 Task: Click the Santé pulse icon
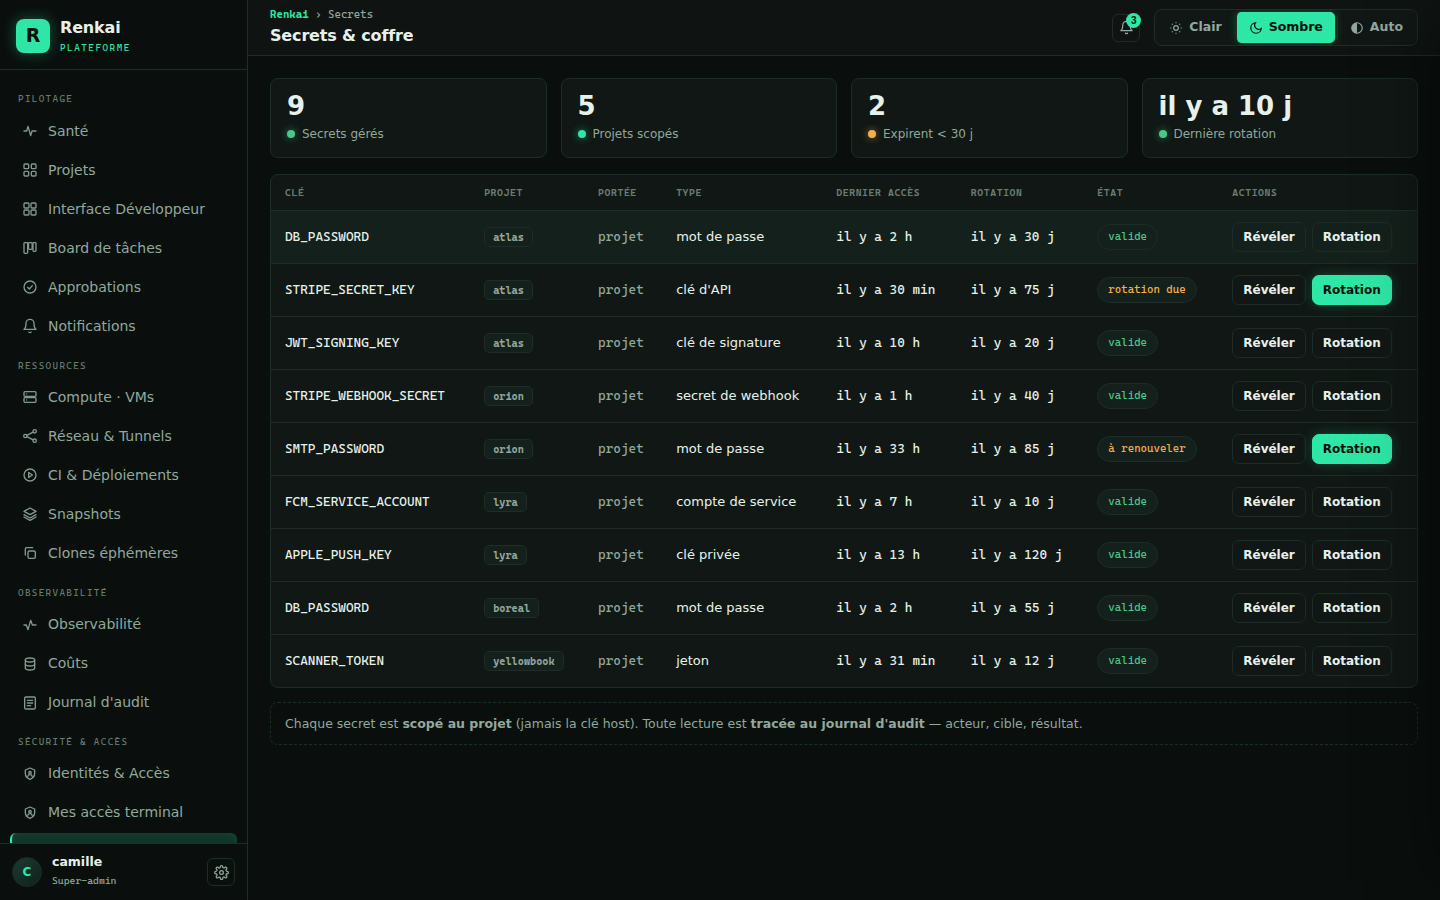click(30, 131)
